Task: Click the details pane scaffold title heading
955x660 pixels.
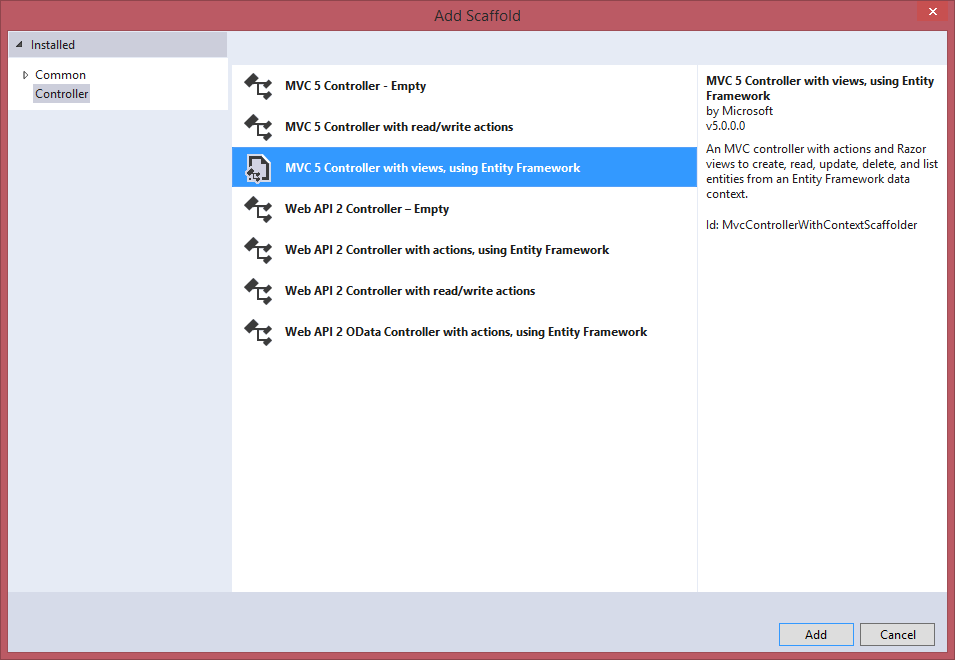Action: 820,88
